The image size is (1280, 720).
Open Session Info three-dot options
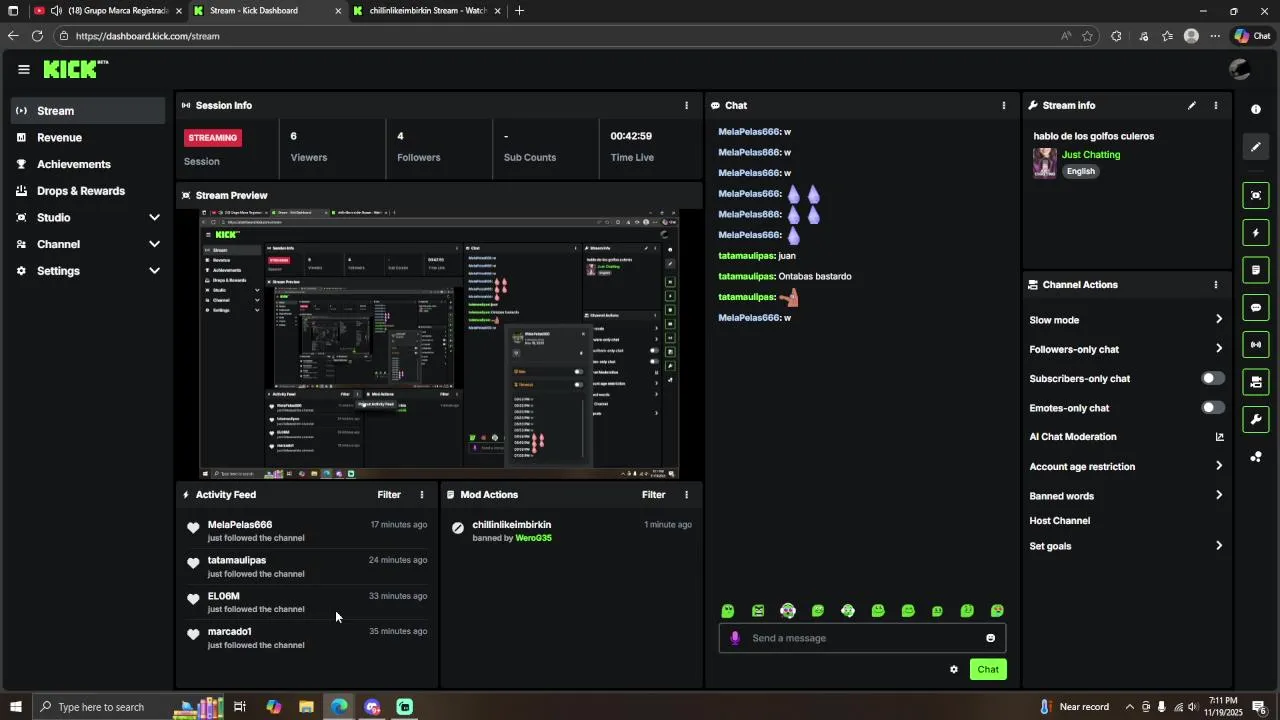686,105
